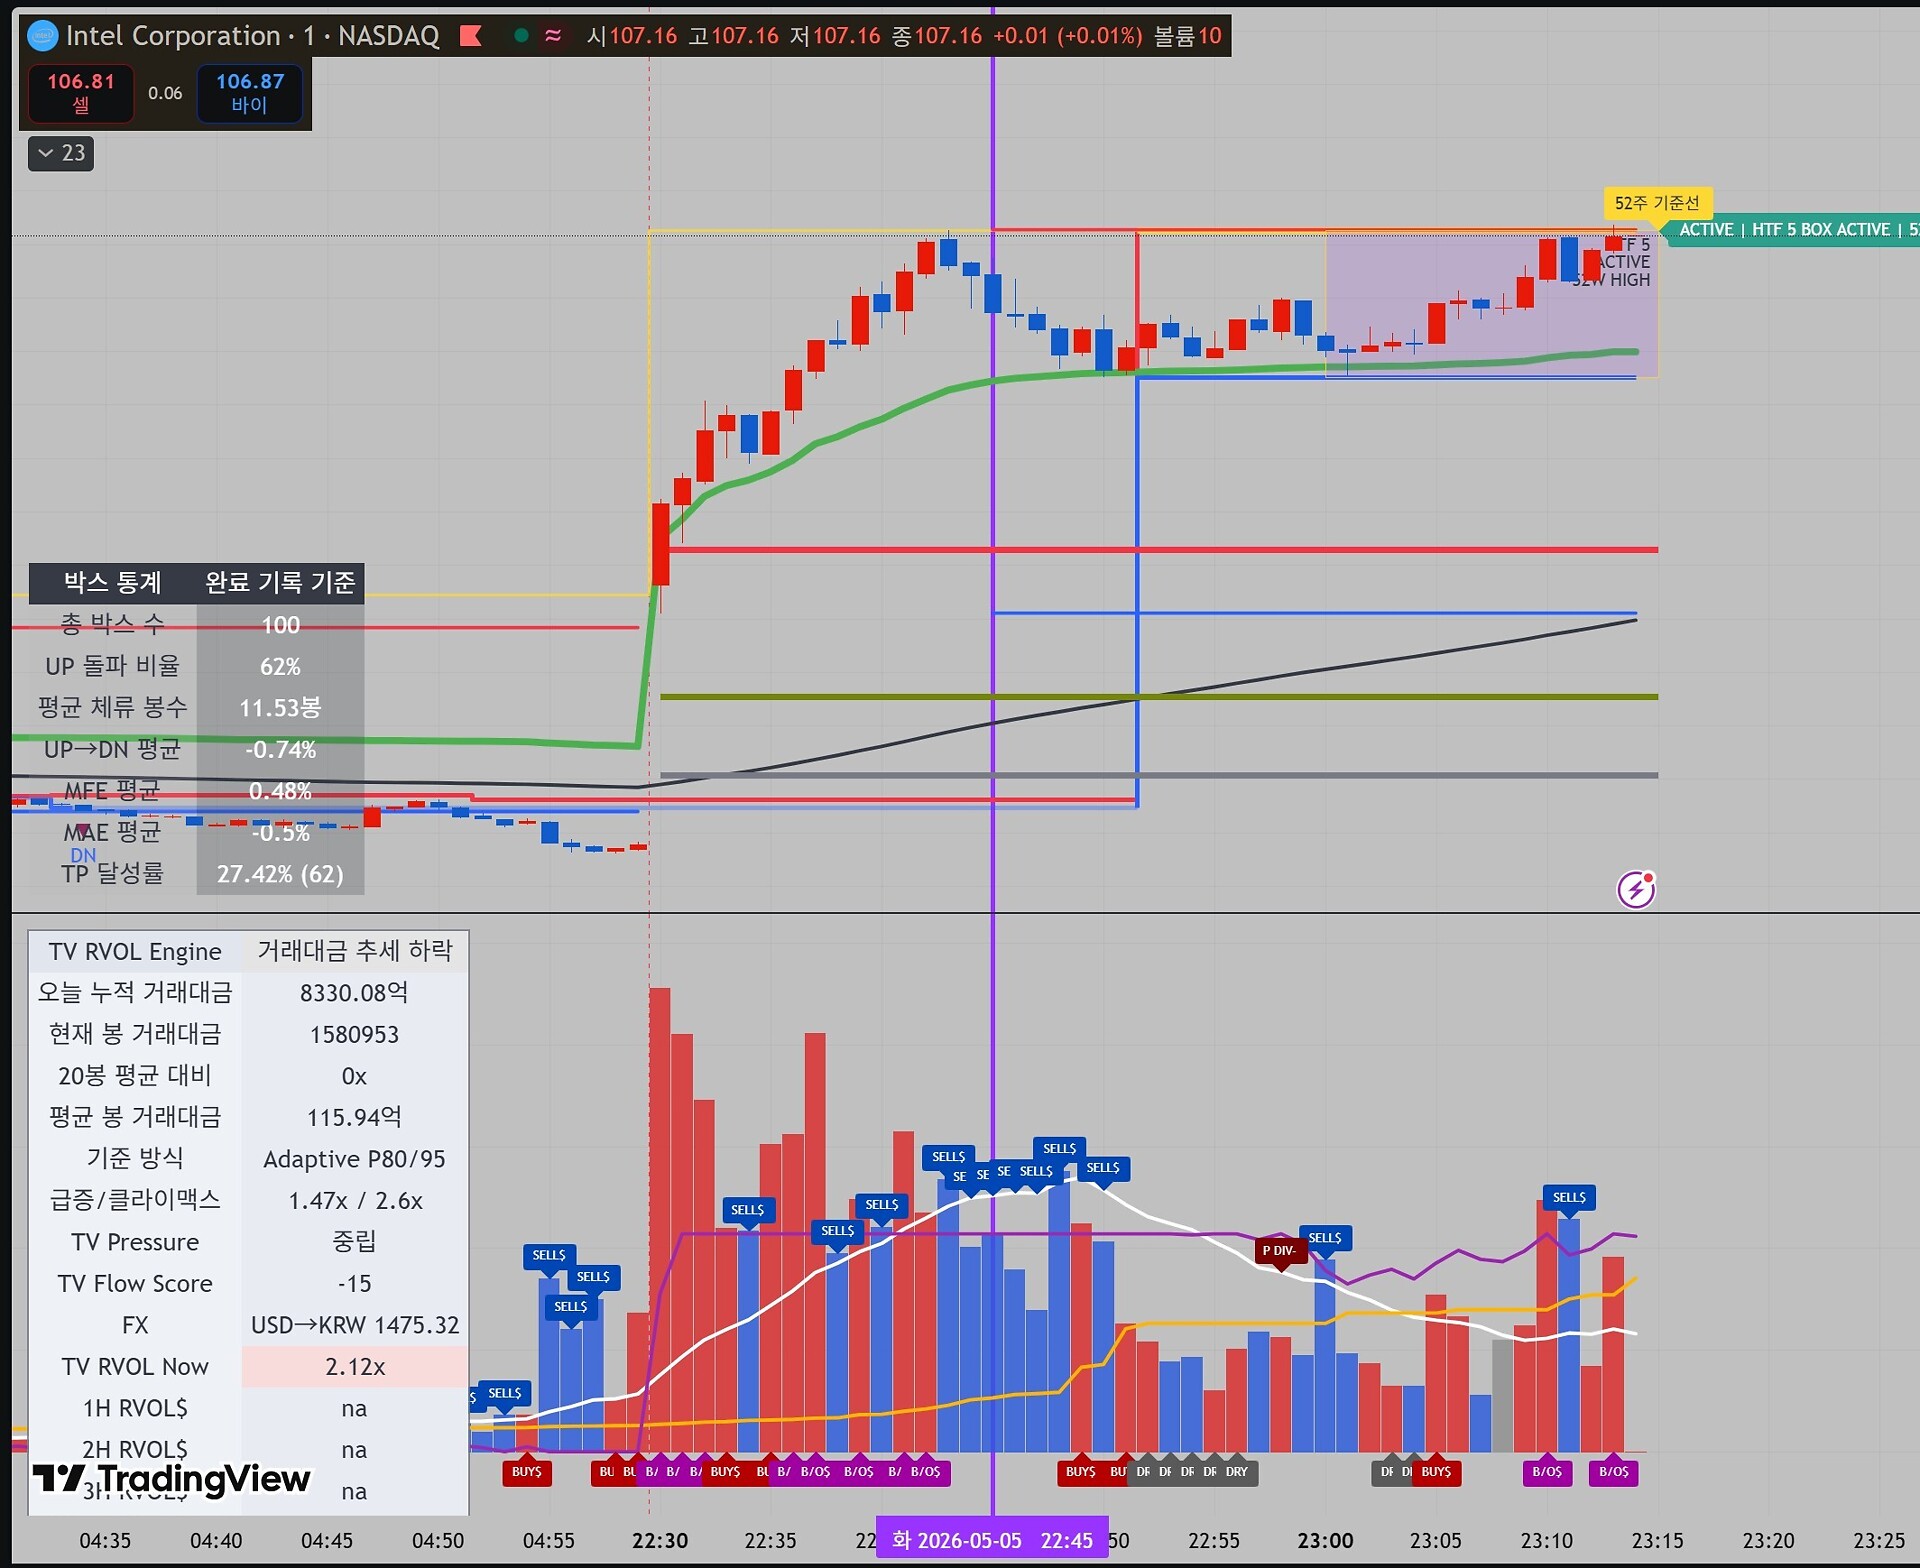Click the DRY signal label below the volume bars
The height and width of the screenshot is (1568, 1920).
pyautogui.click(x=1237, y=1472)
